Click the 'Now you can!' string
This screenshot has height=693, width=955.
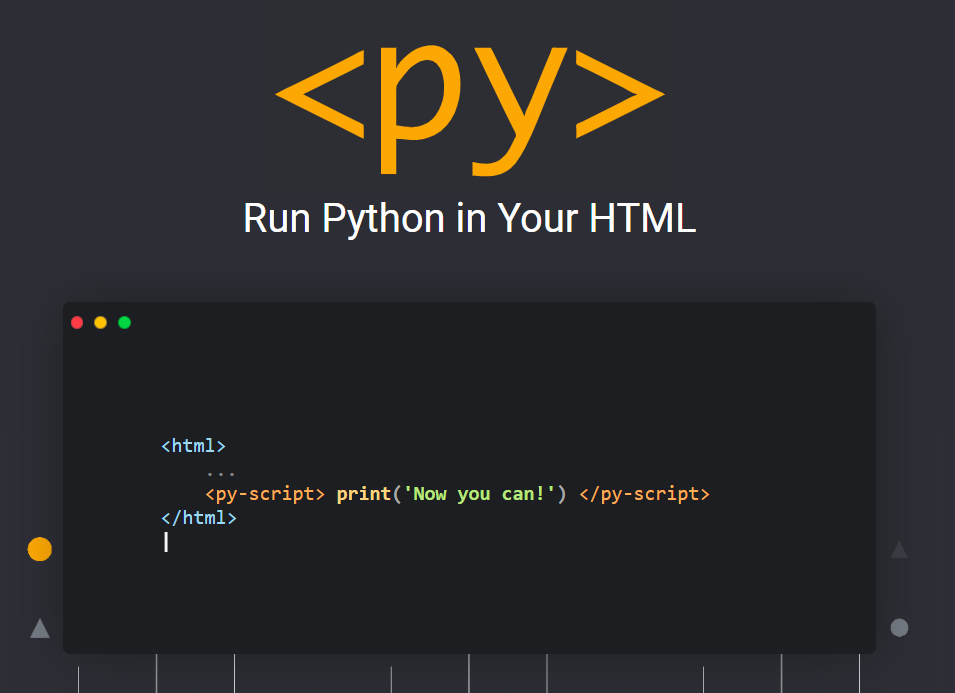(479, 494)
